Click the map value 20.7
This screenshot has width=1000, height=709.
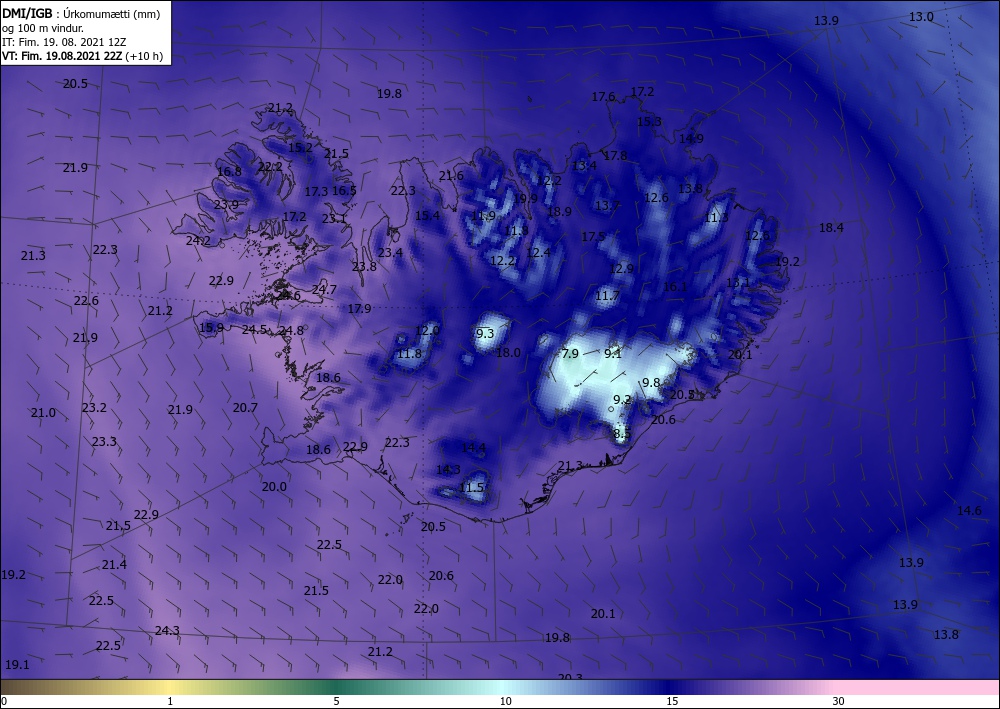[x=245, y=407]
